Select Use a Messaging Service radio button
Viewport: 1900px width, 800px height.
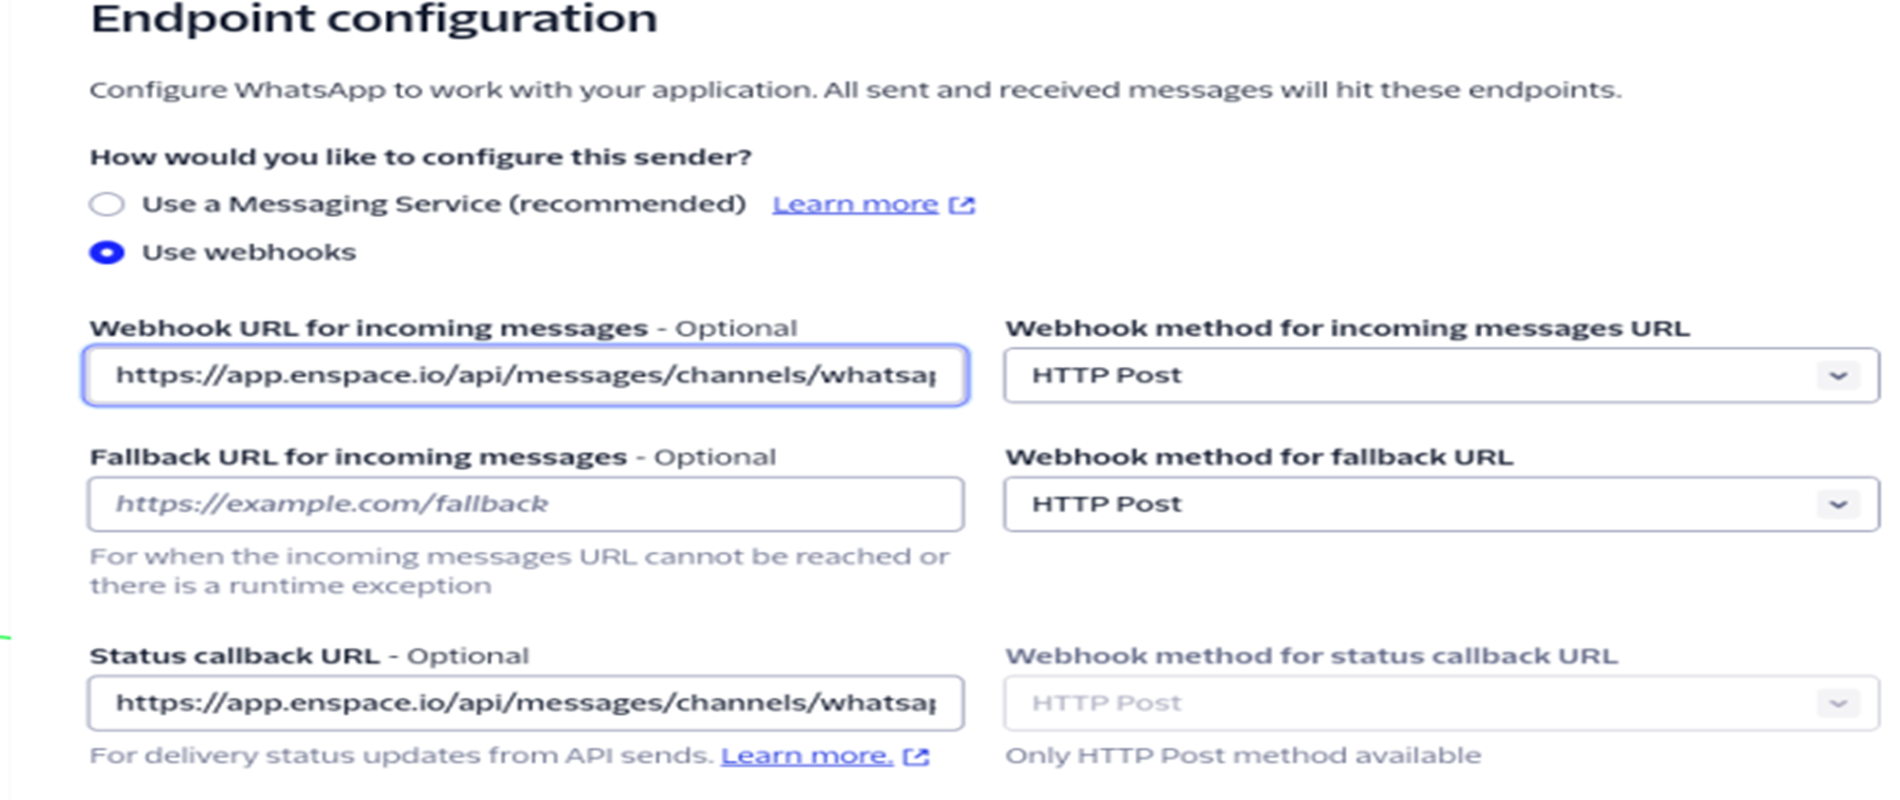107,205
